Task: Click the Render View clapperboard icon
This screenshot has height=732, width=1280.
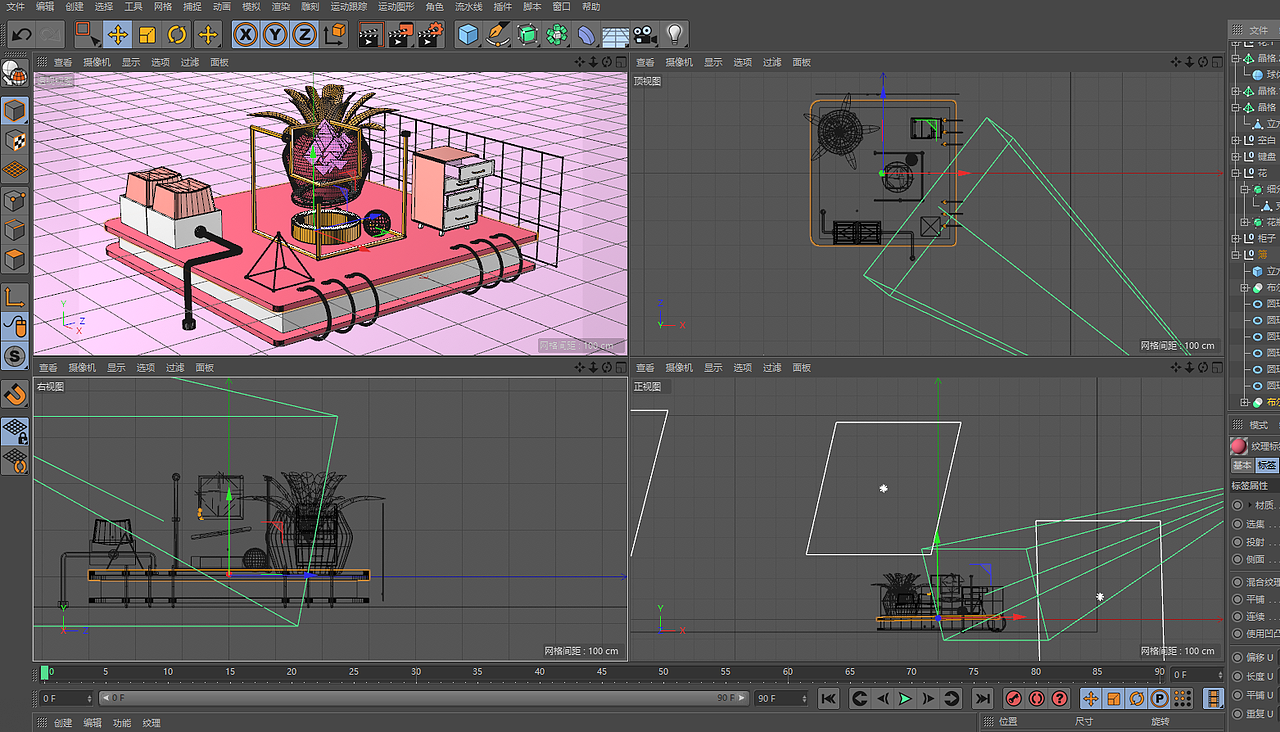Action: [370, 35]
